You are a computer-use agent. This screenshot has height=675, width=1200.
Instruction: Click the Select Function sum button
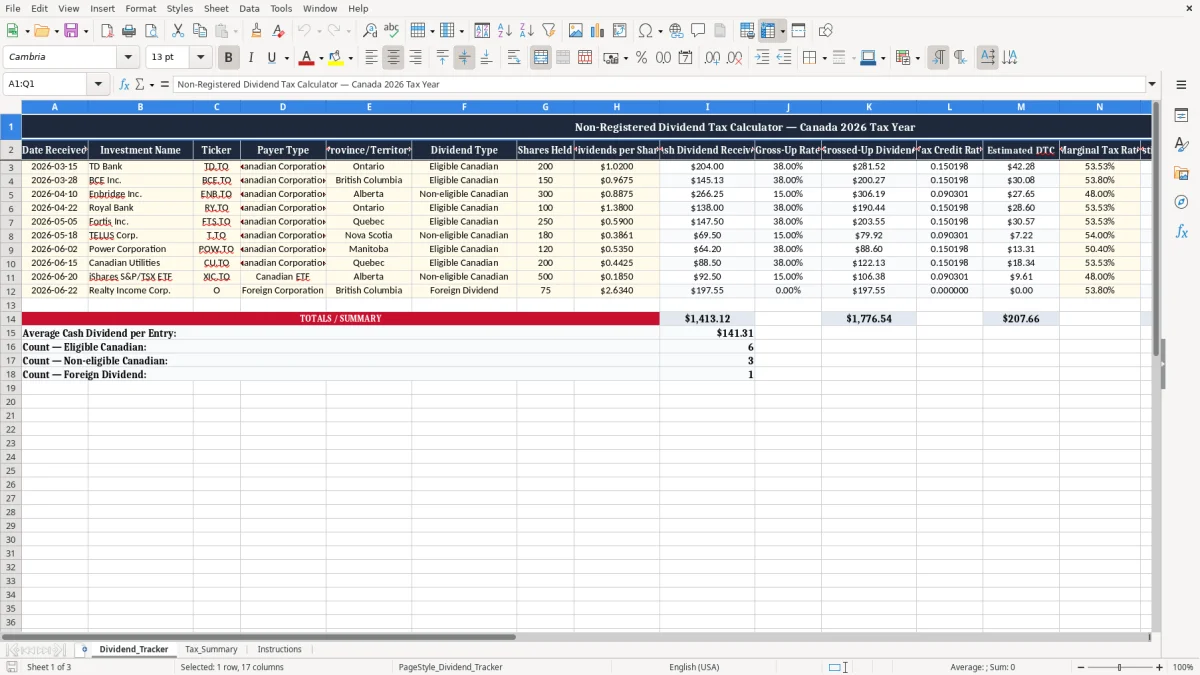(x=139, y=84)
